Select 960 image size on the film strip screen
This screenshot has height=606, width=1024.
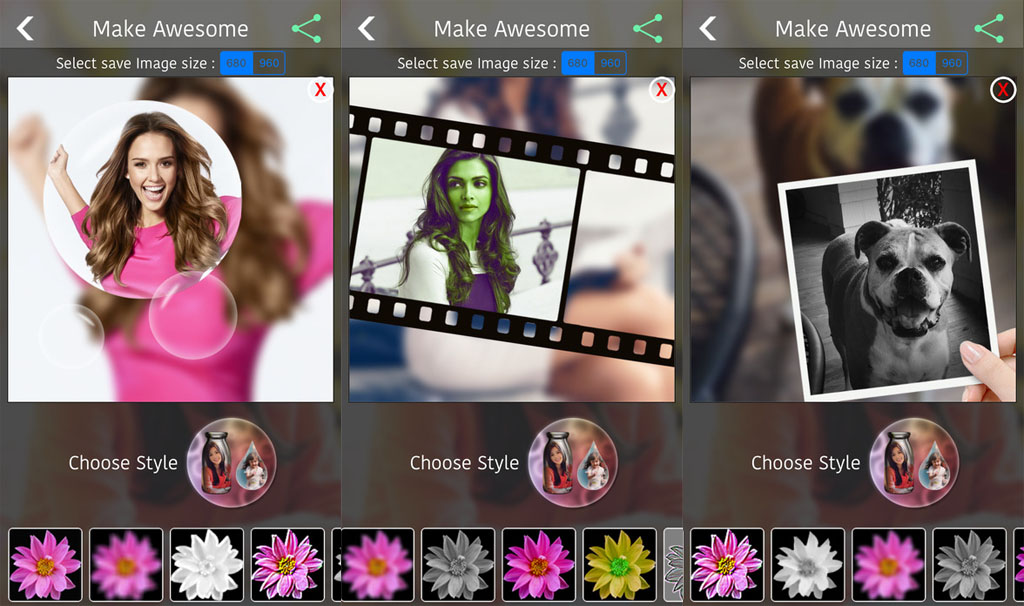[610, 63]
